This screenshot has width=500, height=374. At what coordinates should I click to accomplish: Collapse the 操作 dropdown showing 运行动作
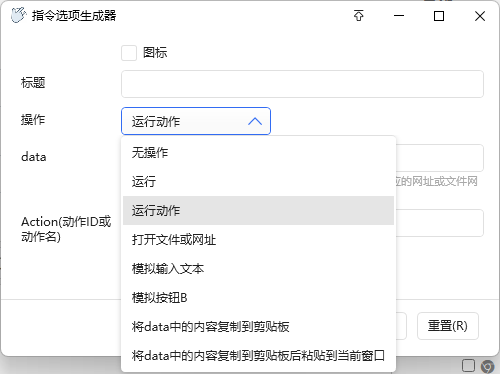pyautogui.click(x=196, y=121)
